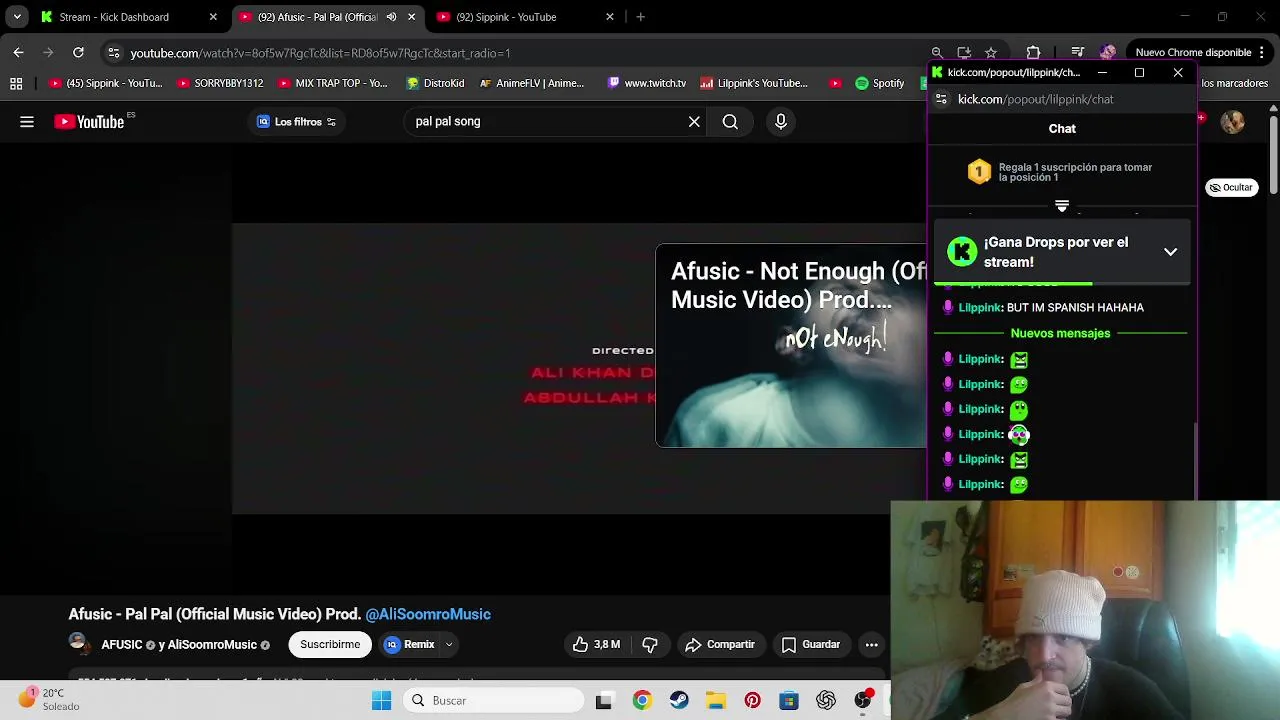Bookmark this page with the star icon
This screenshot has width=1280, height=720.
[991, 53]
